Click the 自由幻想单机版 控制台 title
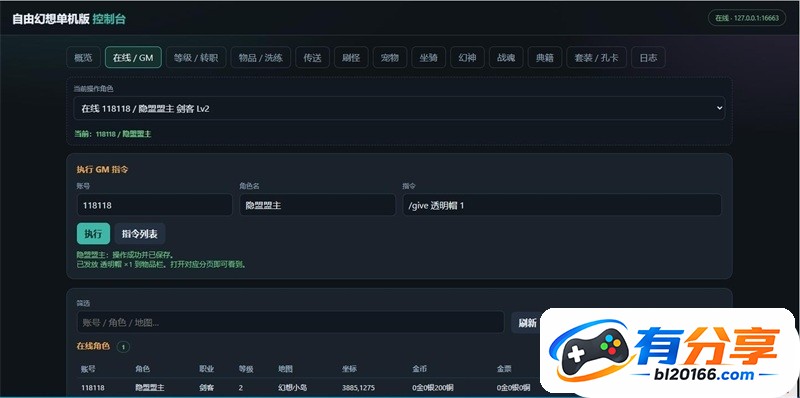800x398 pixels. (x=69, y=19)
